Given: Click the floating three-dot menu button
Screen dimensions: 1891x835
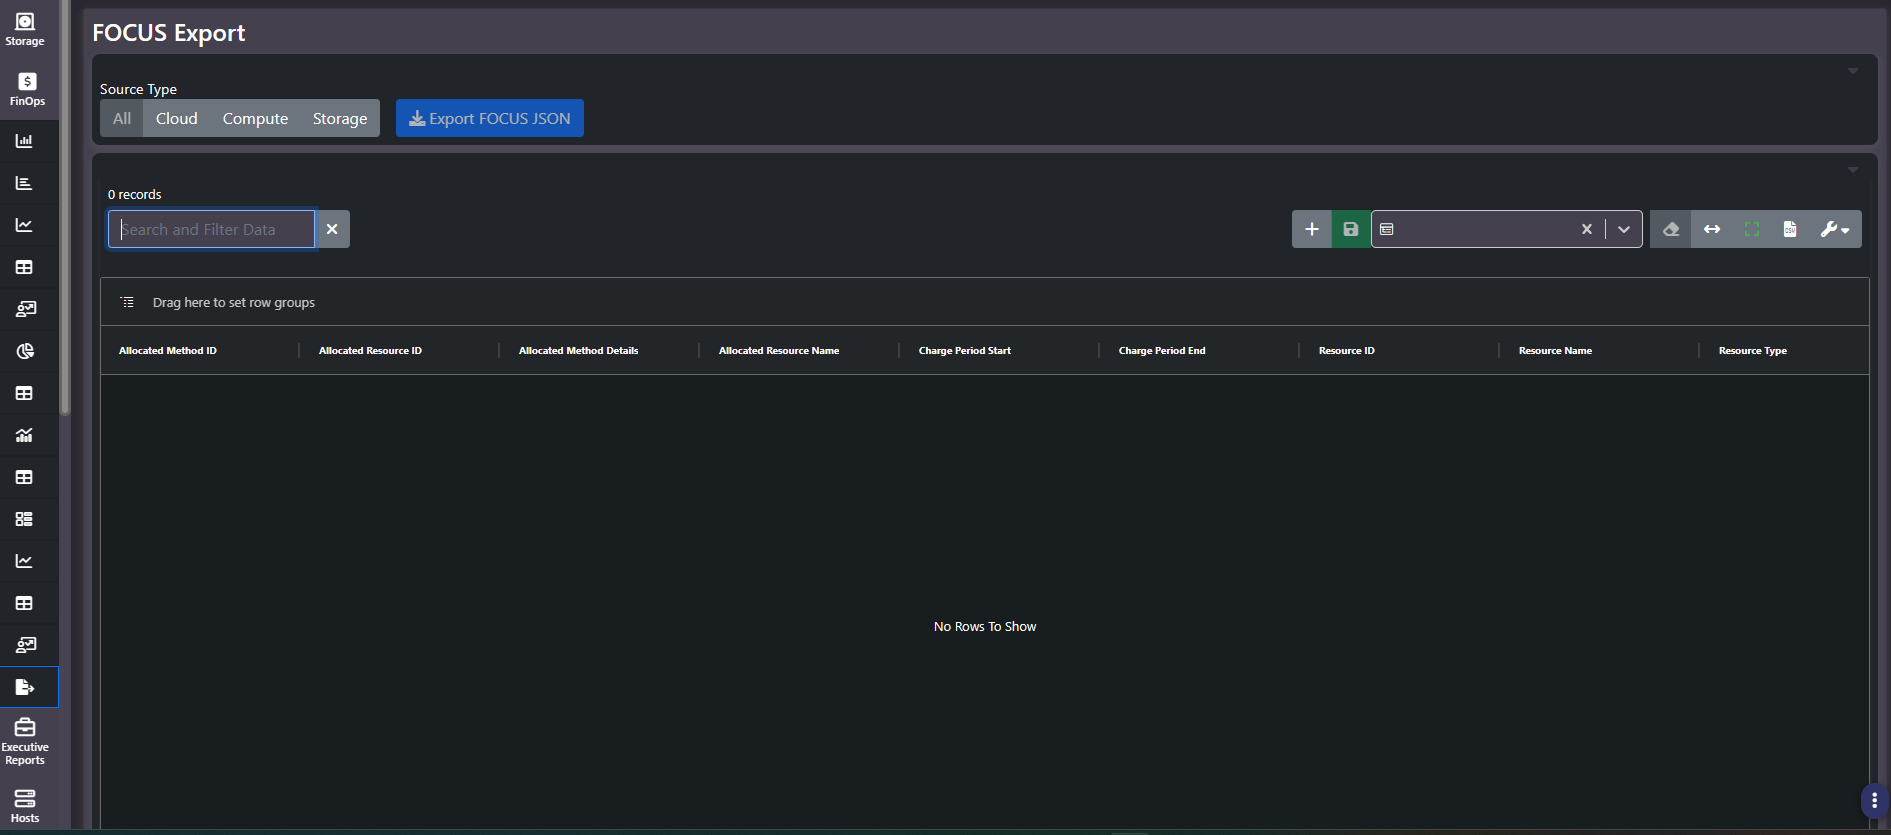Looking at the screenshot, I should (x=1874, y=801).
